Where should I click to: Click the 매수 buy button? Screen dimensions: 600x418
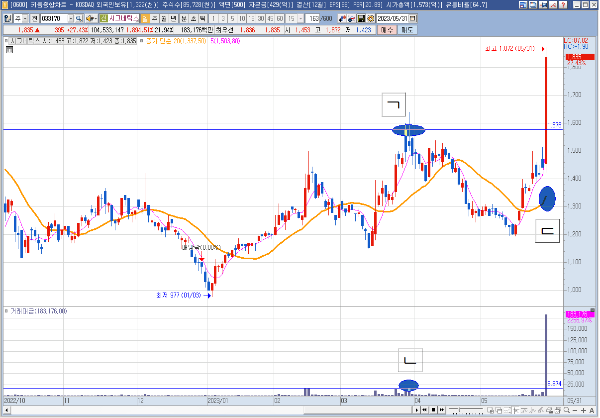(387, 30)
